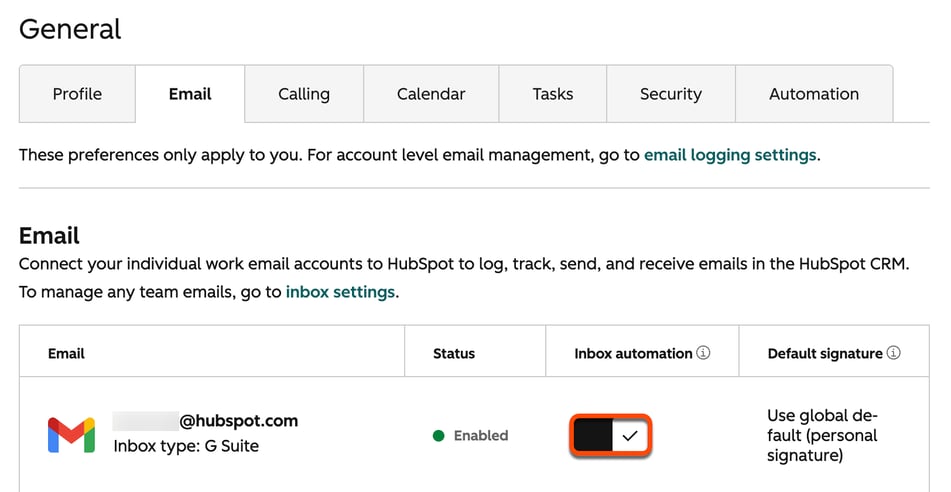Select the @hubspot.com email address
The height and width of the screenshot is (492, 951).
[205, 421]
